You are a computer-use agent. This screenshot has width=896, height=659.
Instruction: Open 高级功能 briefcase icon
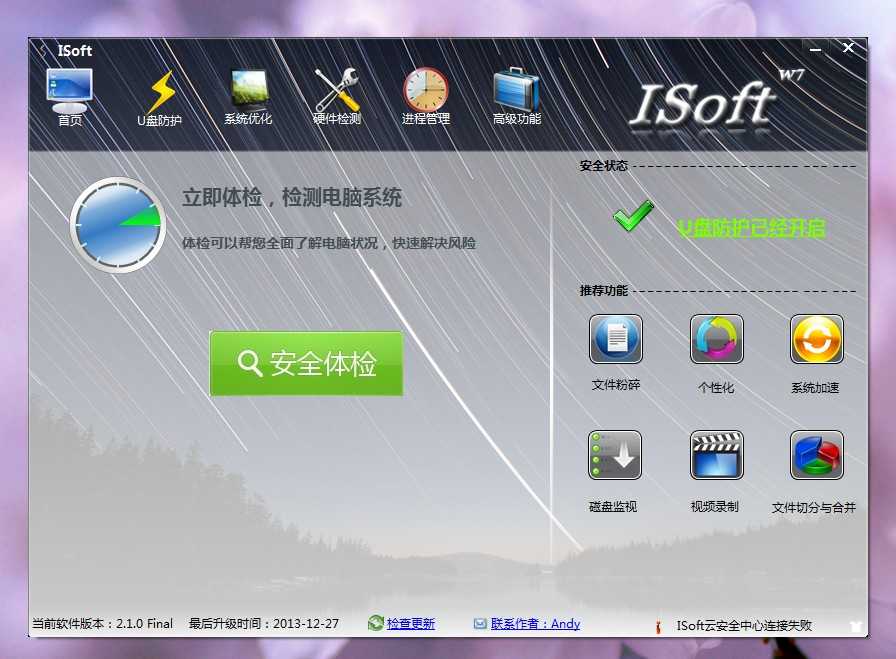coord(516,90)
